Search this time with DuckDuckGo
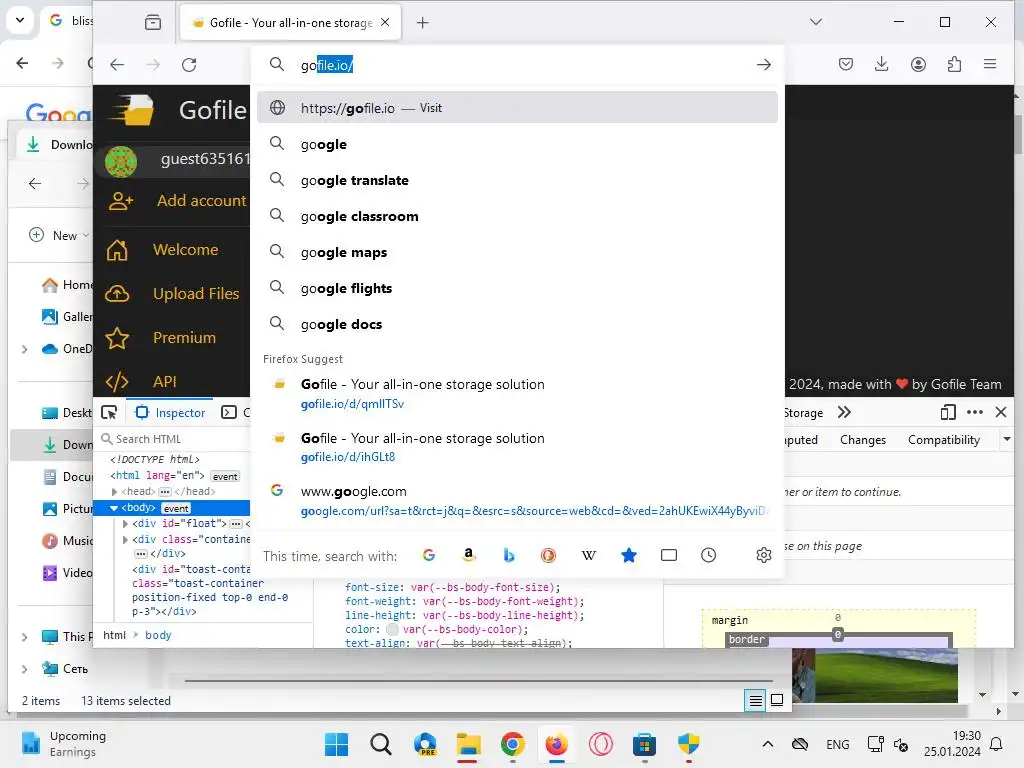This screenshot has width=1024, height=768. pos(548,555)
